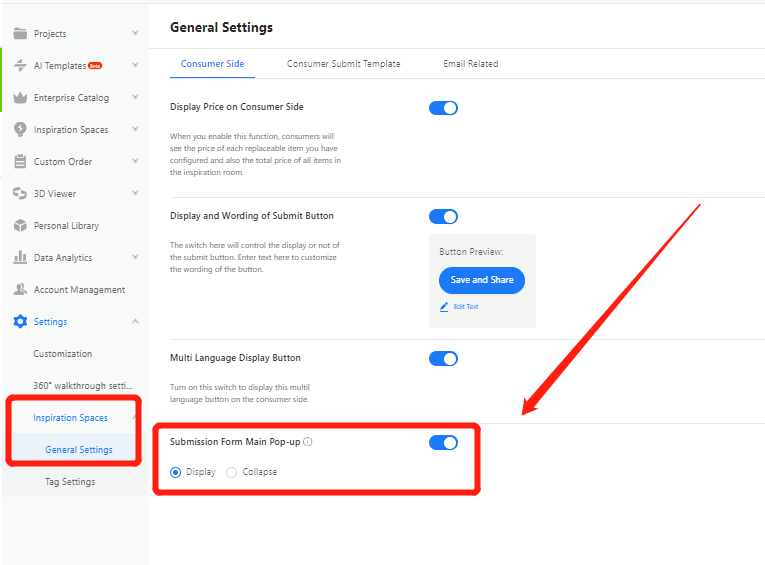
Task: Collapse the Settings section chevron
Action: pyautogui.click(x=135, y=321)
